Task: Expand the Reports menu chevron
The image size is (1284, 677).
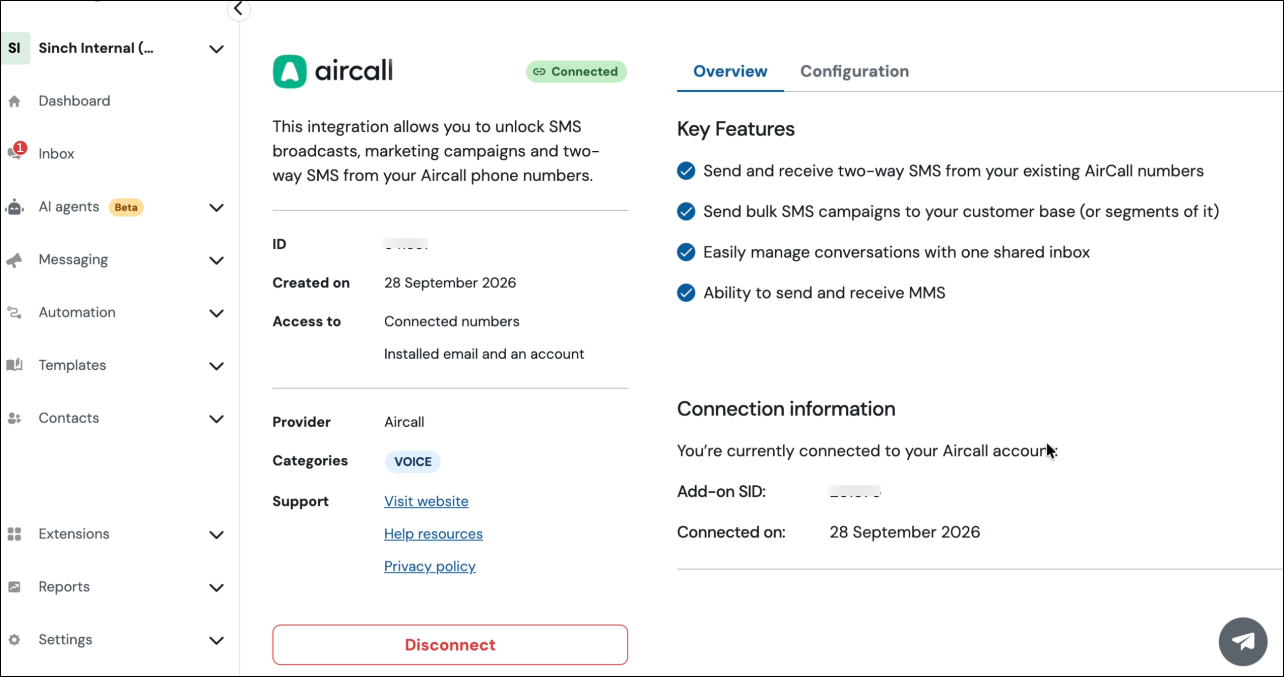Action: (216, 588)
